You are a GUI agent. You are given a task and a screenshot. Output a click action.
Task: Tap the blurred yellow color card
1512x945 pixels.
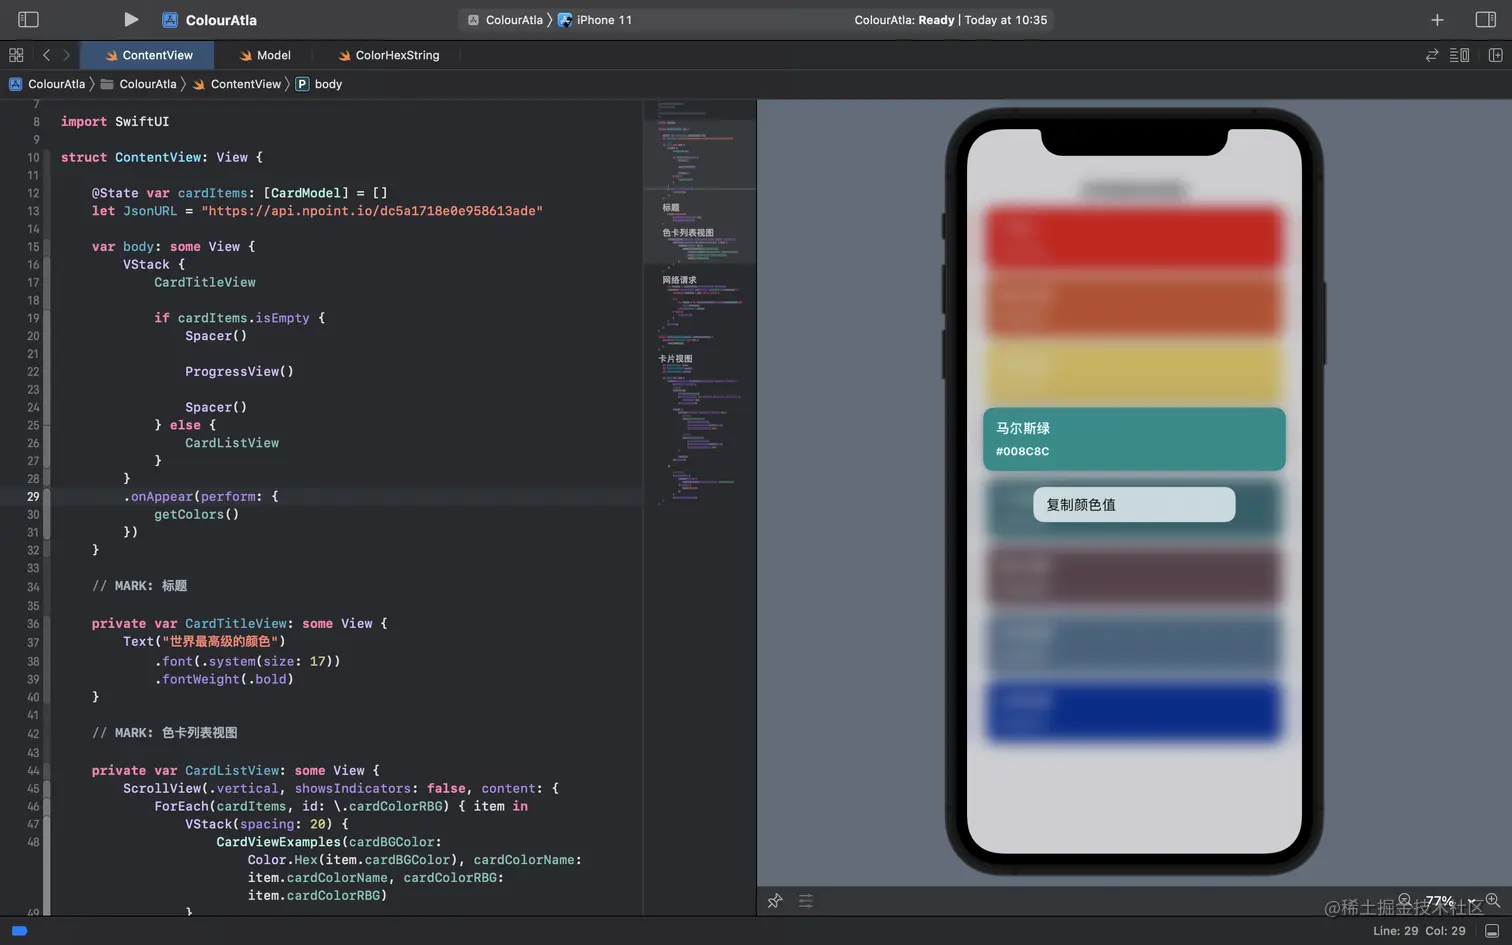pyautogui.click(x=1134, y=372)
